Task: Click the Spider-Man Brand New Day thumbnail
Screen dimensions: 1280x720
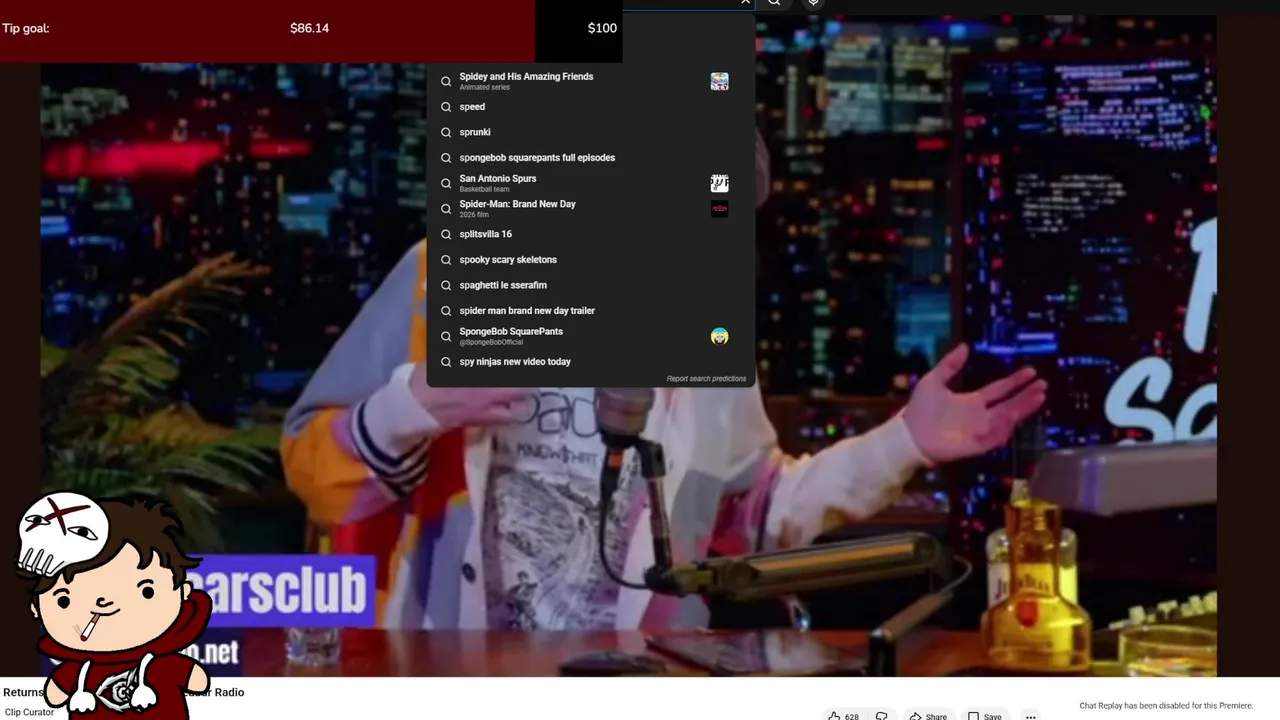Action: pos(719,209)
